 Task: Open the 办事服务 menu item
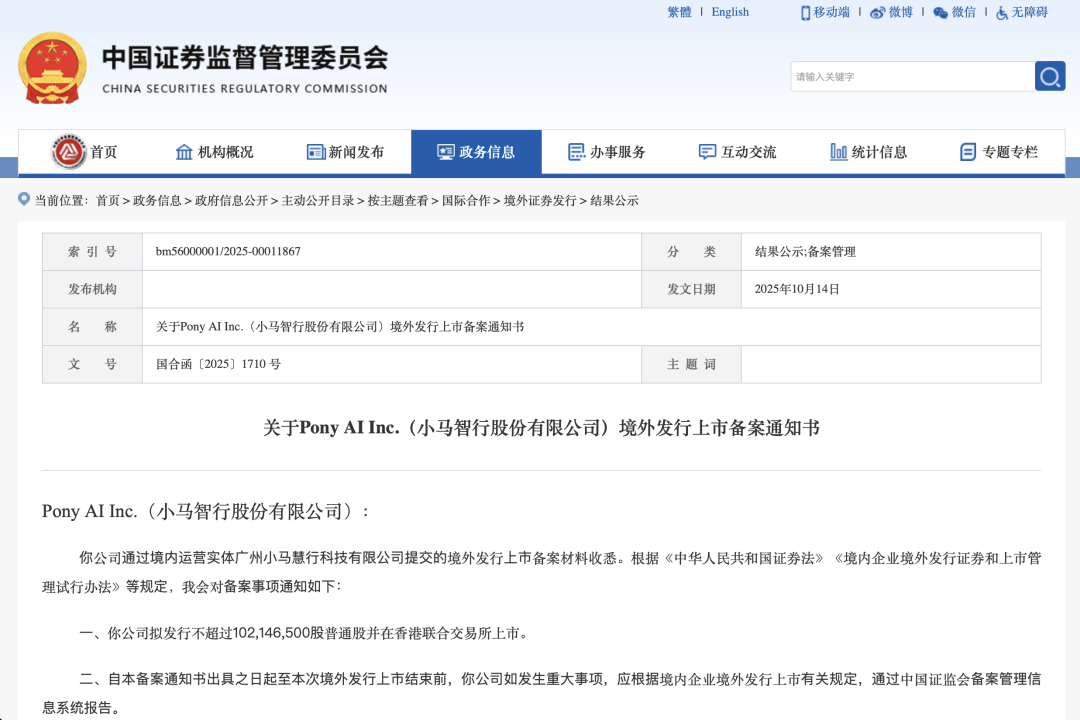point(607,152)
